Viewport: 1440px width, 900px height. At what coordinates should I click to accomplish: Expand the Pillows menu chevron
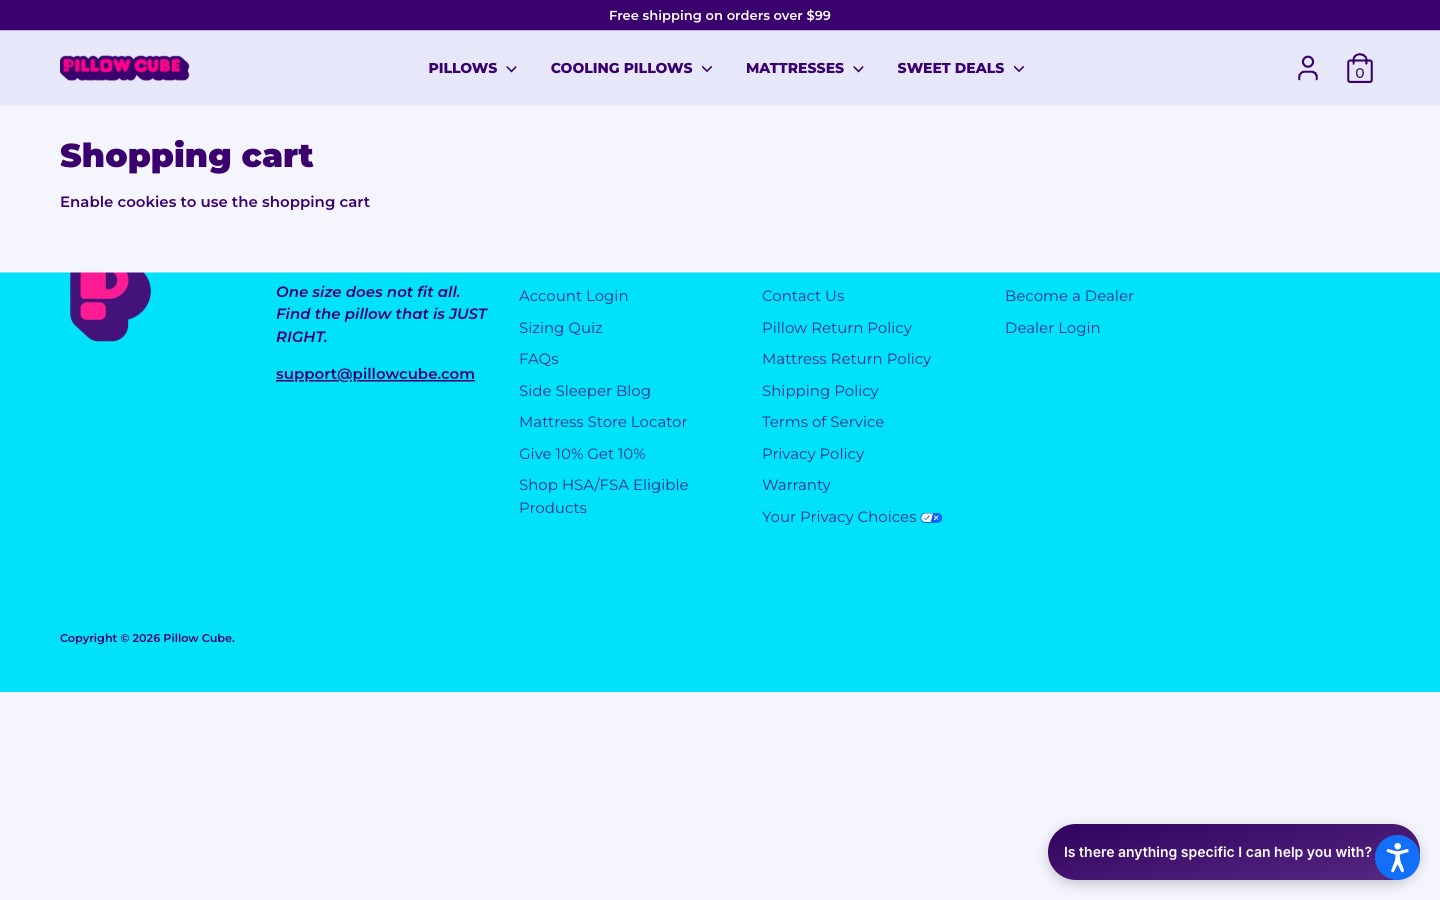511,69
